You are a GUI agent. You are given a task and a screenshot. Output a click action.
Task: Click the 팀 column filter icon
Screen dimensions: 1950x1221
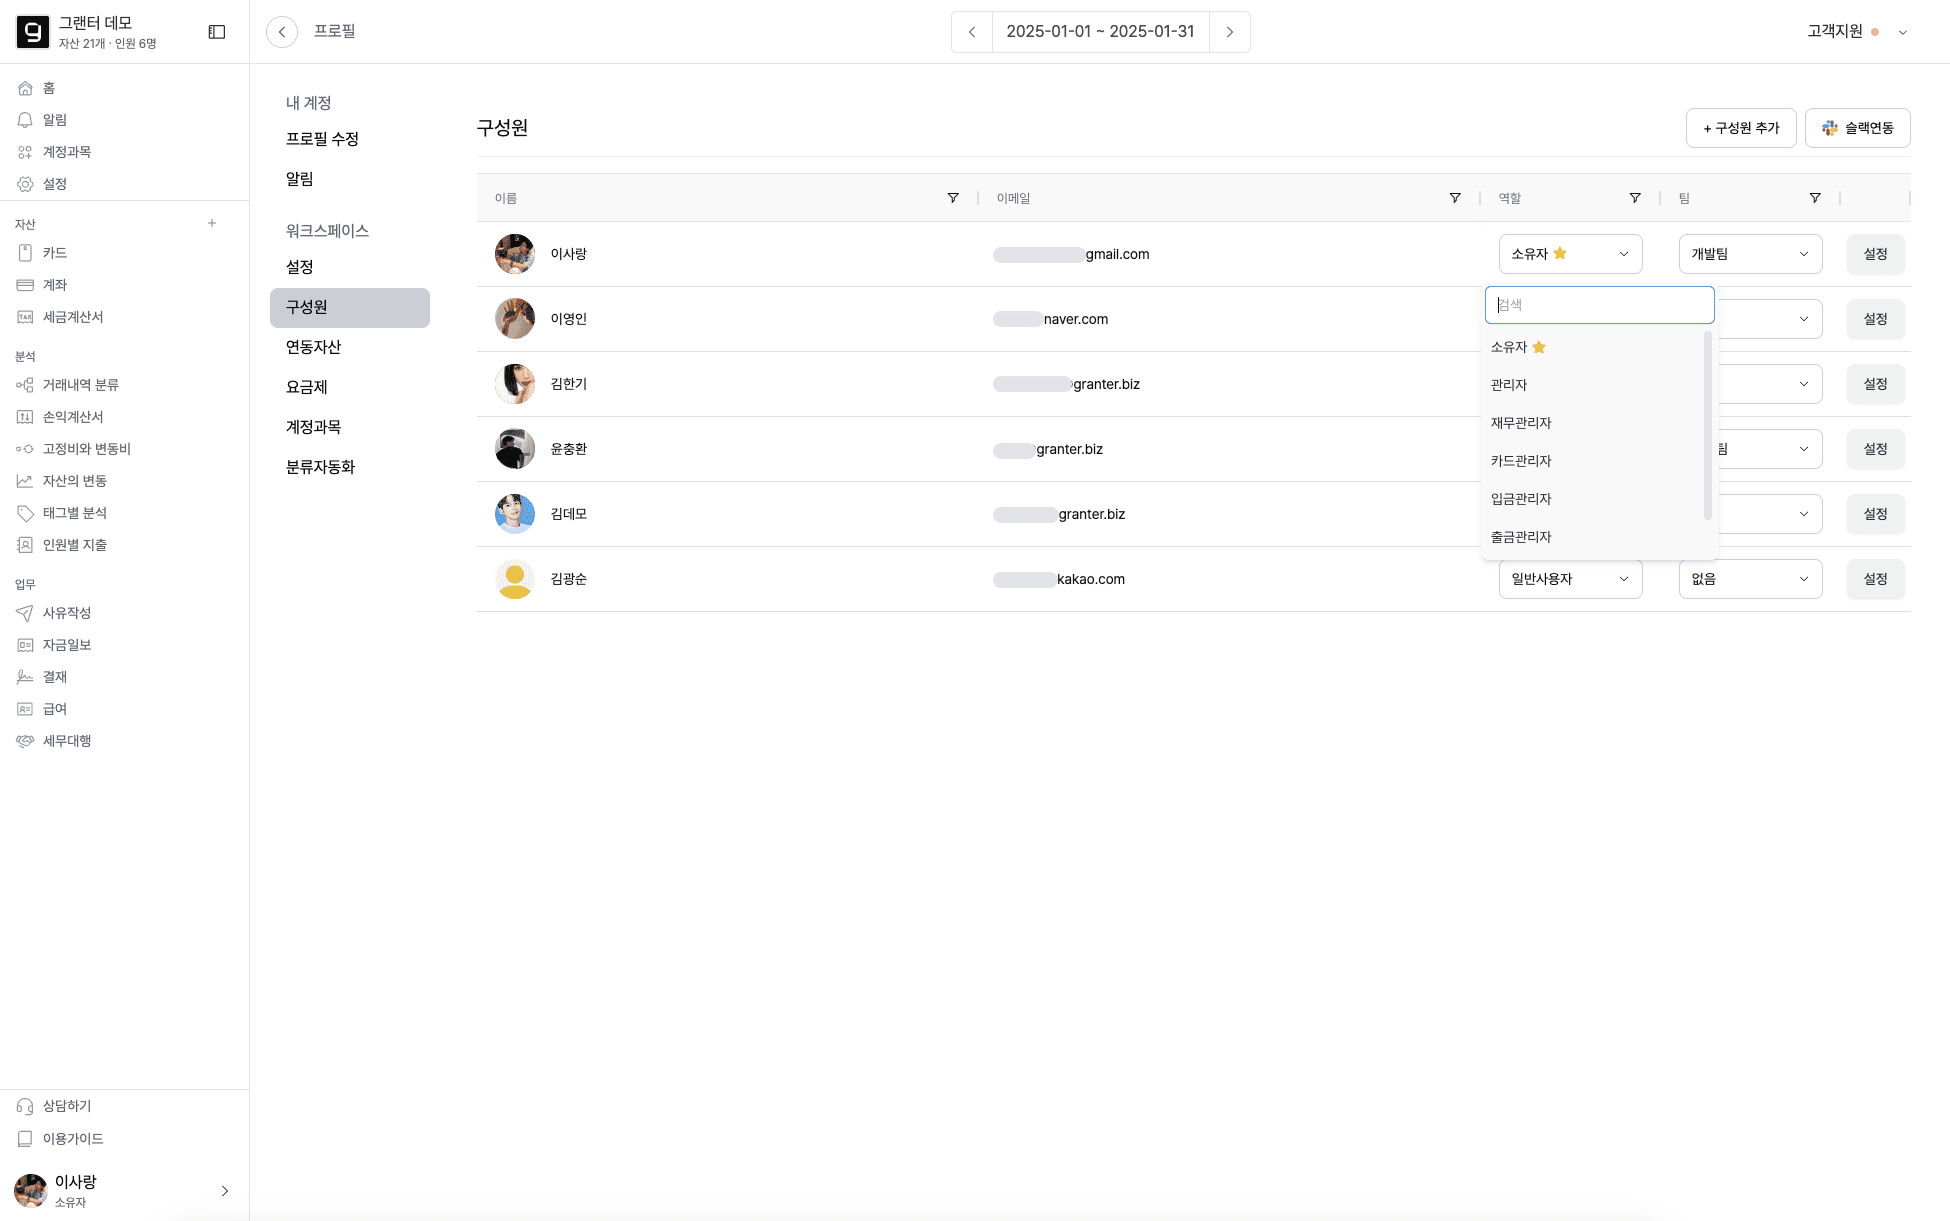[1815, 198]
